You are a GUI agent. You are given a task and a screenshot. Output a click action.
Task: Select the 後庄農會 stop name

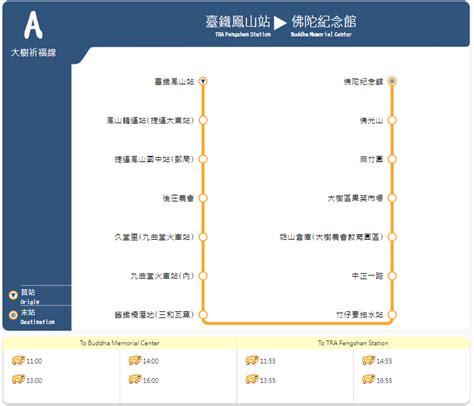pyautogui.click(x=178, y=198)
